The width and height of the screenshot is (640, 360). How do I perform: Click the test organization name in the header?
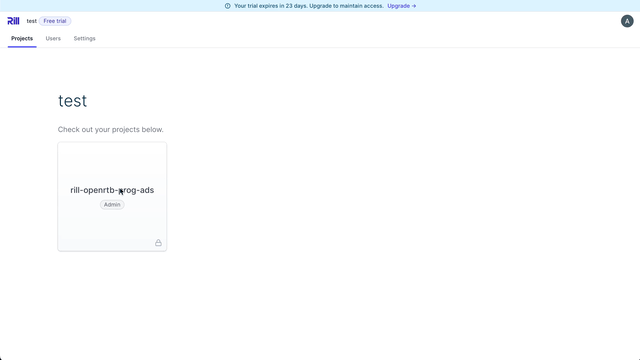[31, 21]
